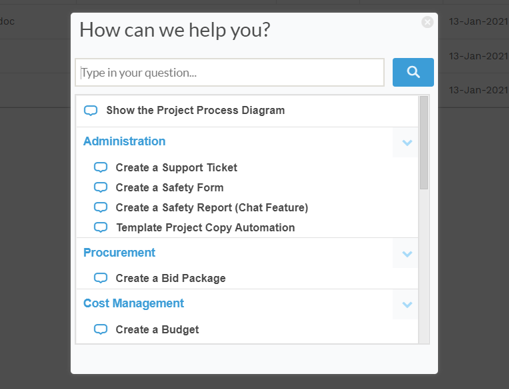
Task: Click chat icon beside Create a Safety Report
Action: pyautogui.click(x=100, y=207)
